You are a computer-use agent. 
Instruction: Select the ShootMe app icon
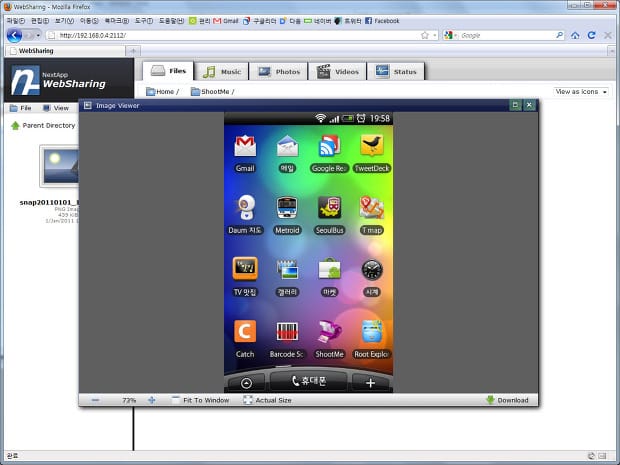click(x=329, y=331)
